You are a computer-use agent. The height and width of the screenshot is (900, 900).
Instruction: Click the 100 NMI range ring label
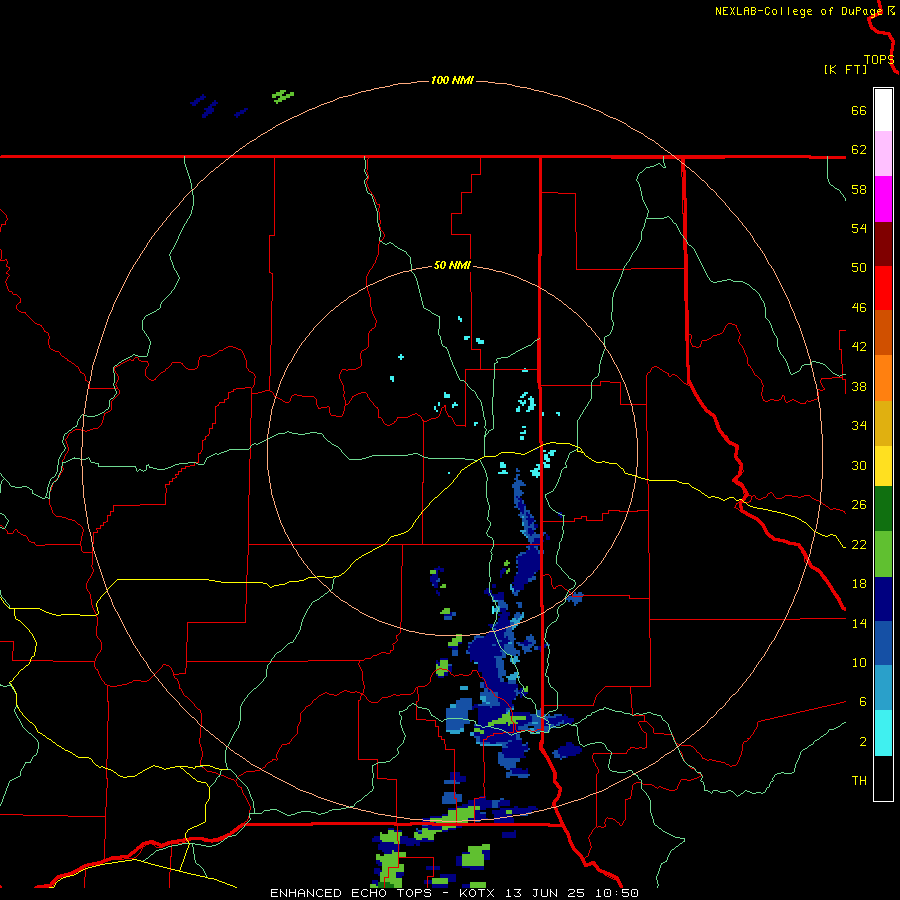[452, 80]
